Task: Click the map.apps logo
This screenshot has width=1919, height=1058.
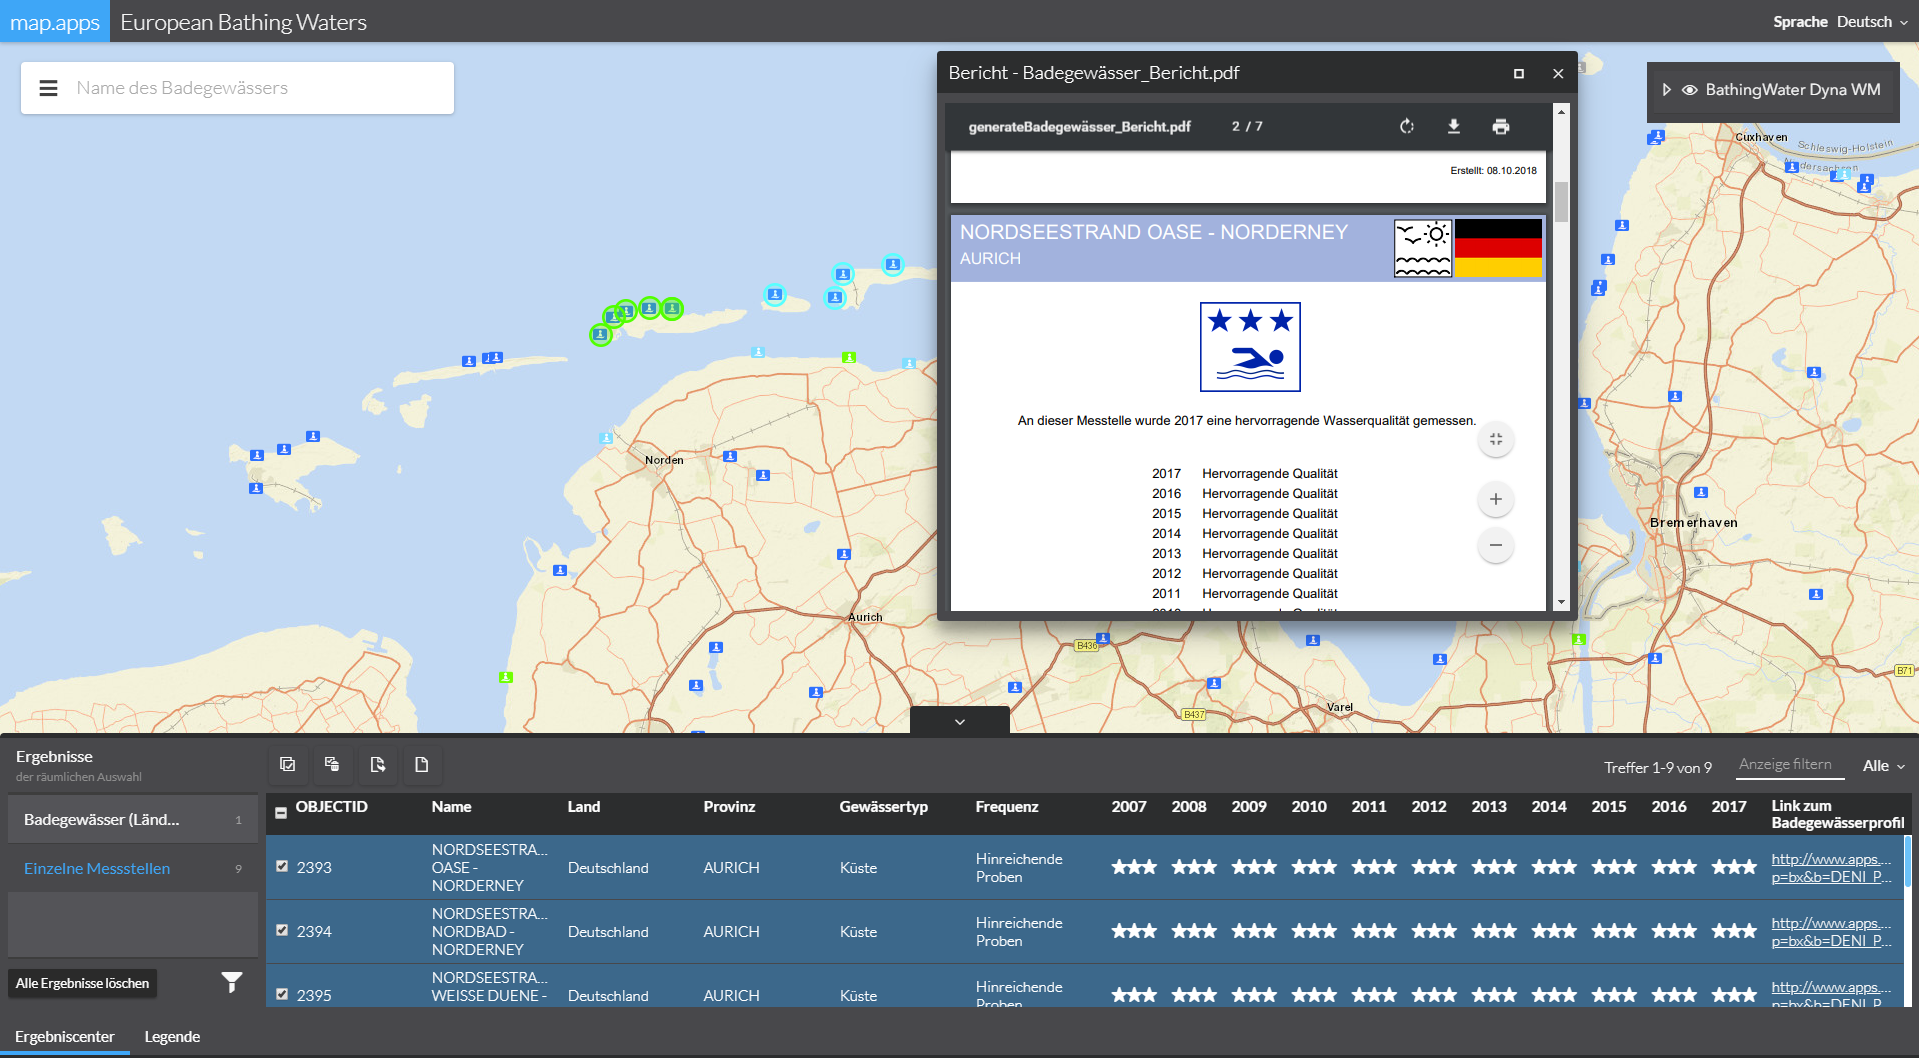Action: [x=55, y=22]
